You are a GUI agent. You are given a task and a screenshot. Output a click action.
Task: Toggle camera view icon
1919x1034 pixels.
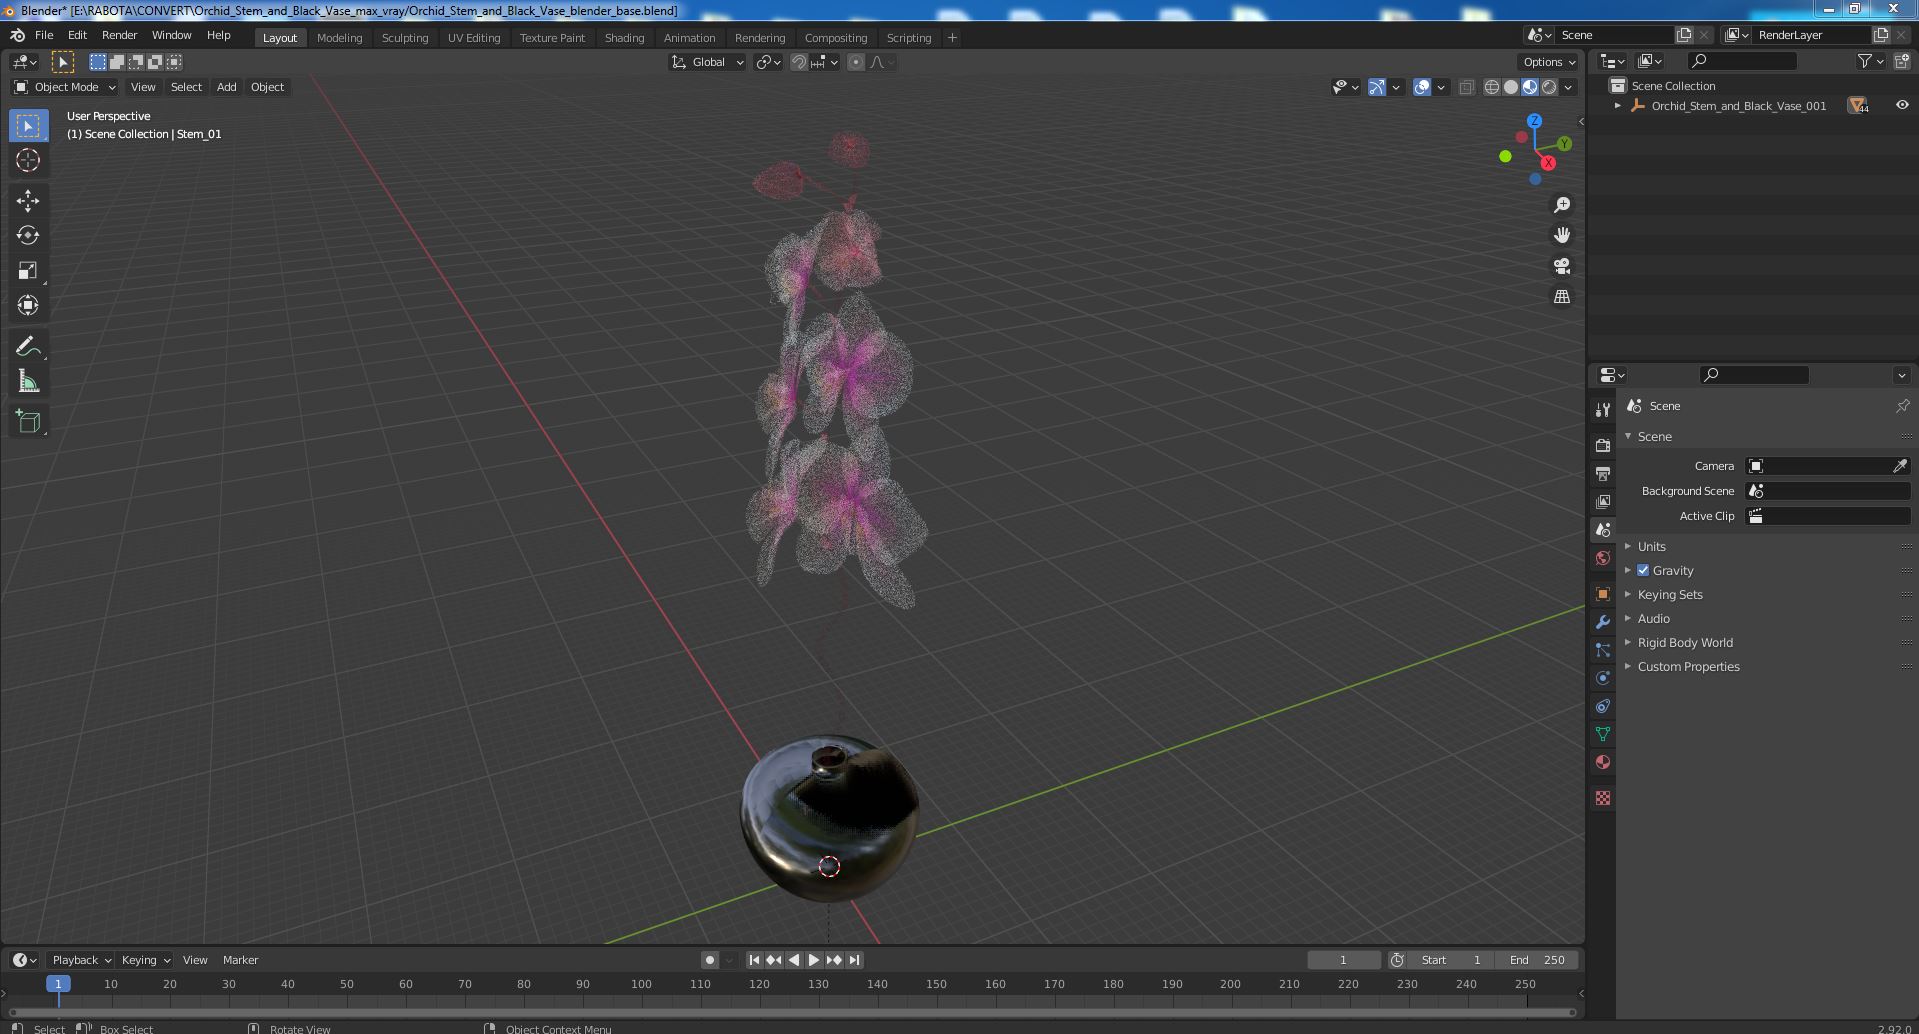[1562, 266]
